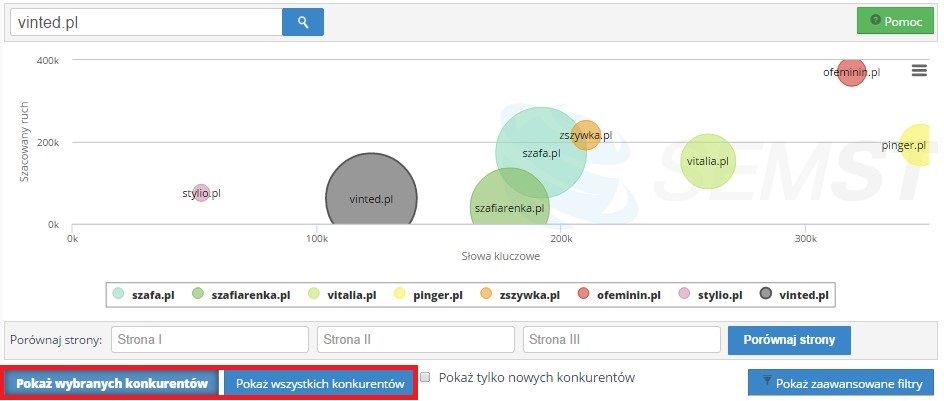Toggle vinted.pl legend entry
Image resolution: width=944 pixels, height=401 pixels.
[793, 295]
